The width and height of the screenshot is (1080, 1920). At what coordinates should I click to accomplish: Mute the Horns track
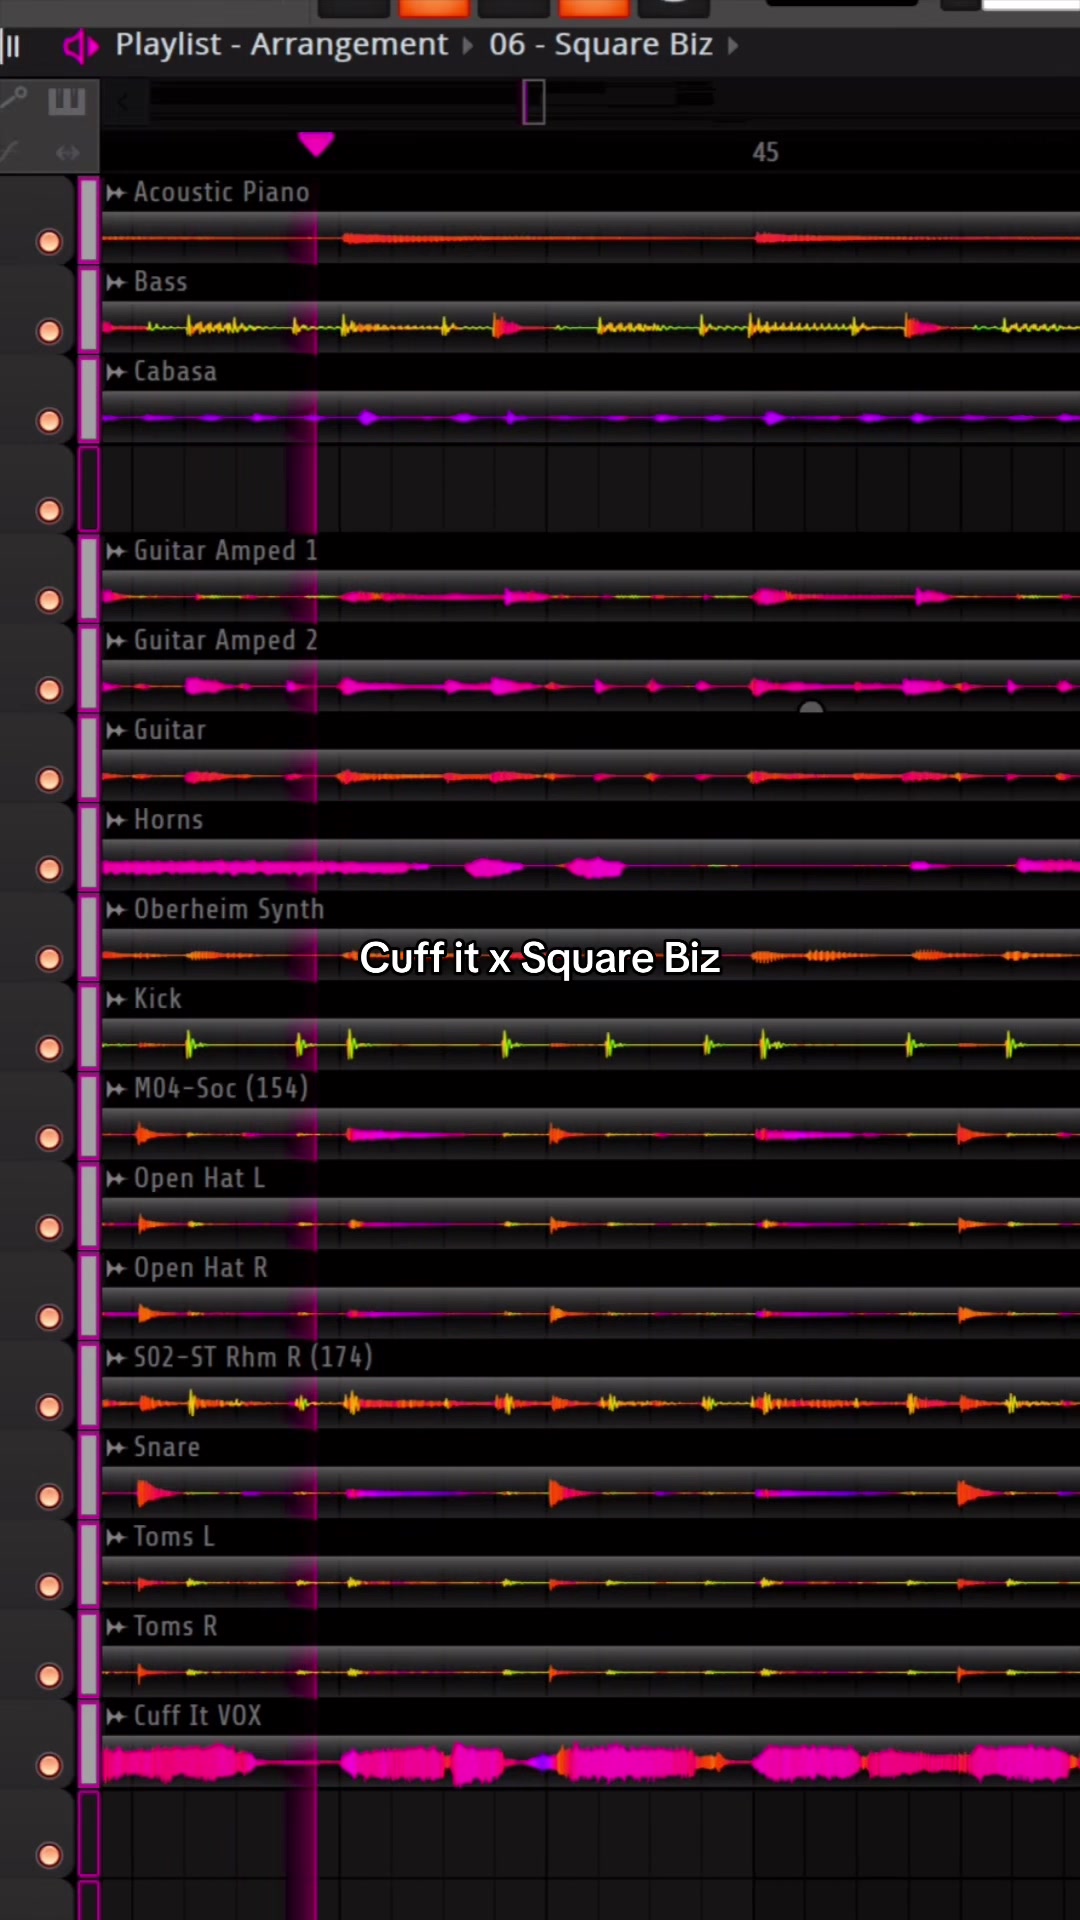(x=49, y=869)
